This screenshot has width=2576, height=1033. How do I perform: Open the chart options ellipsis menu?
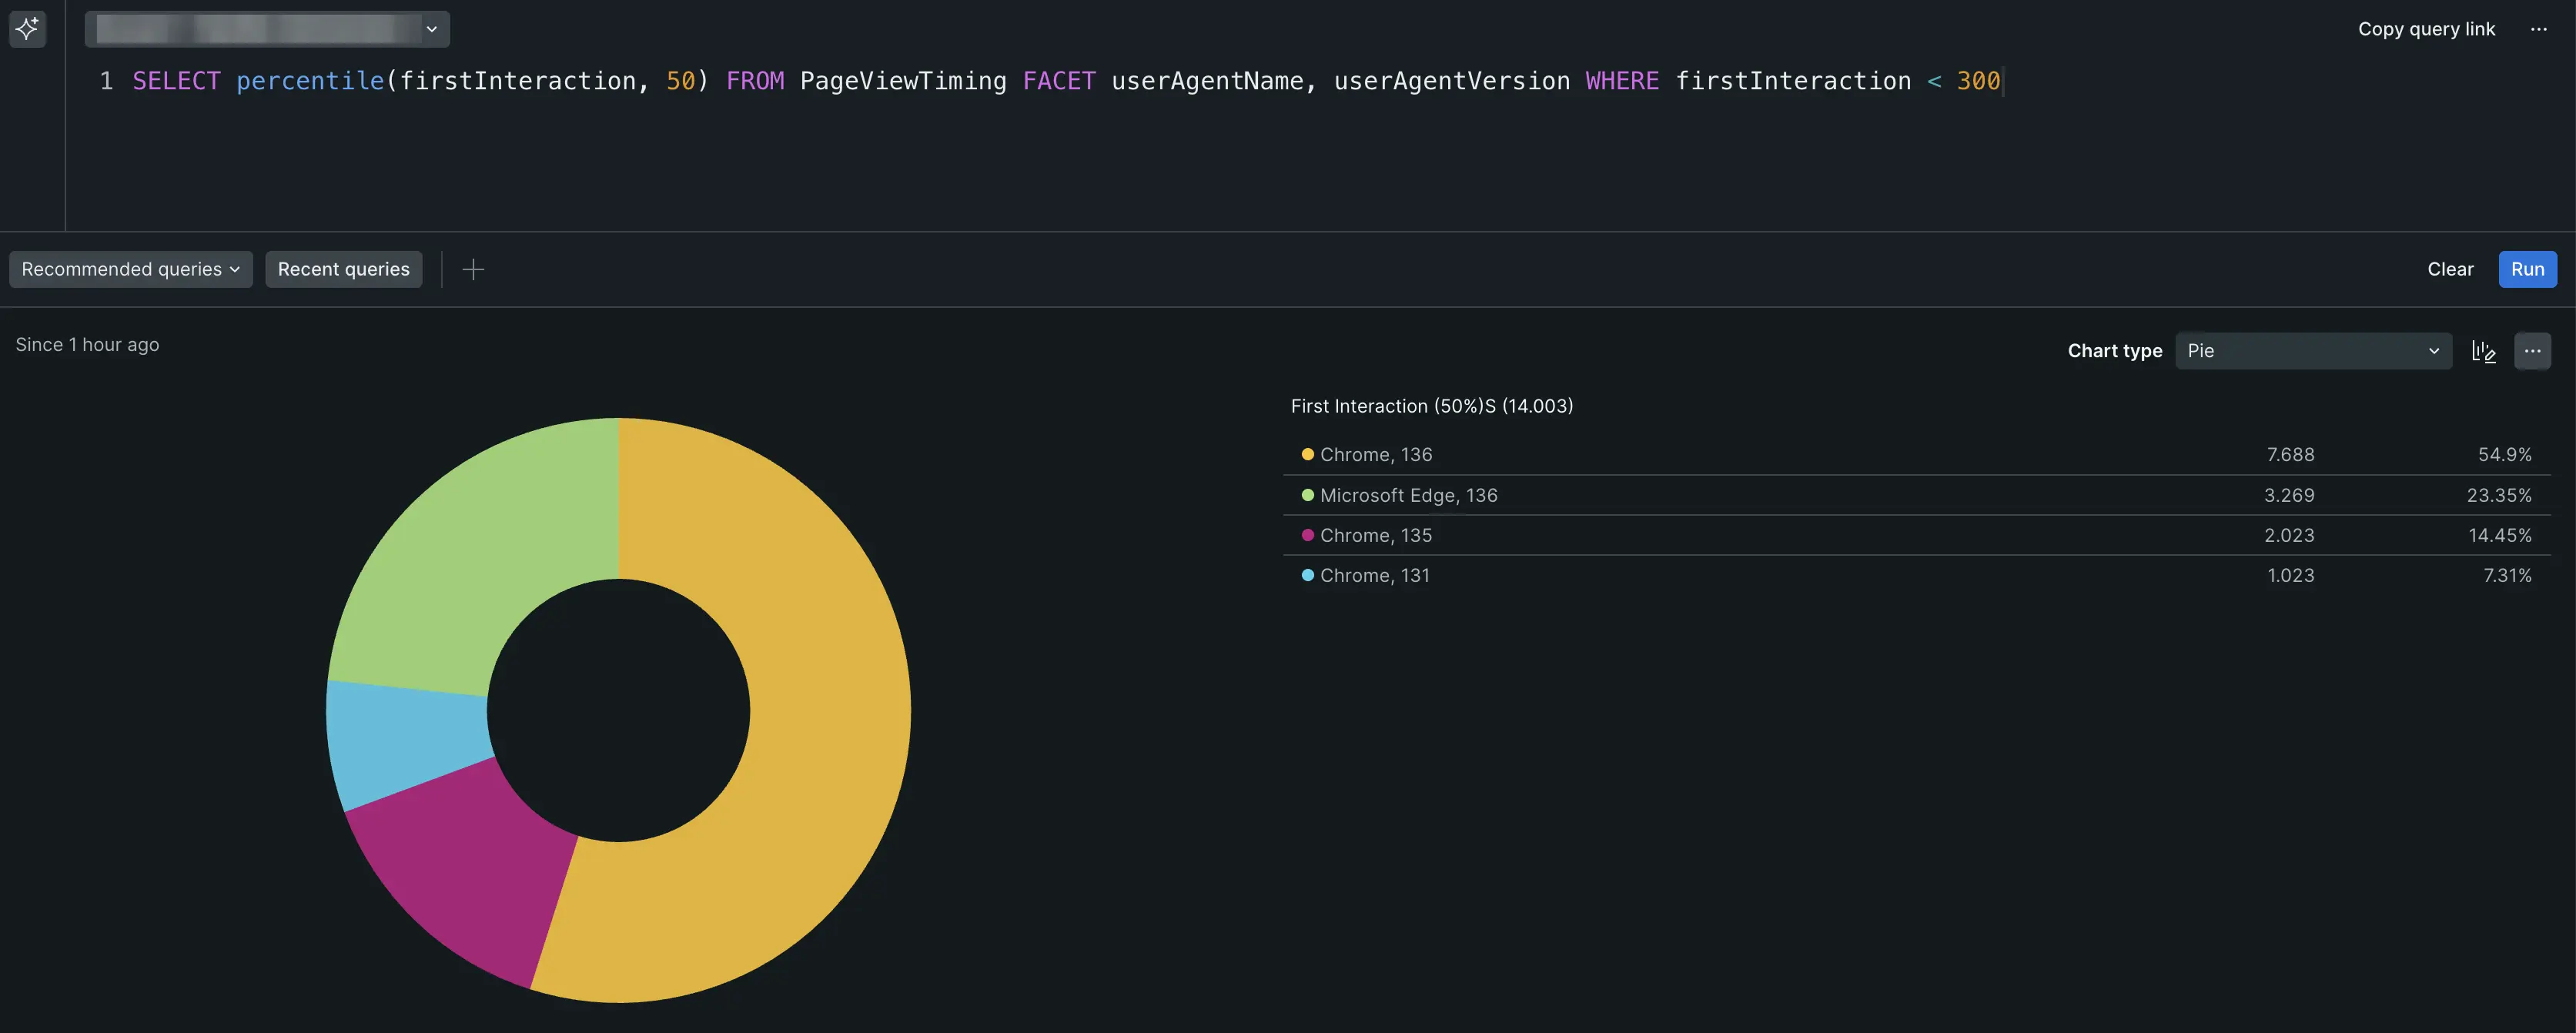(x=2531, y=351)
